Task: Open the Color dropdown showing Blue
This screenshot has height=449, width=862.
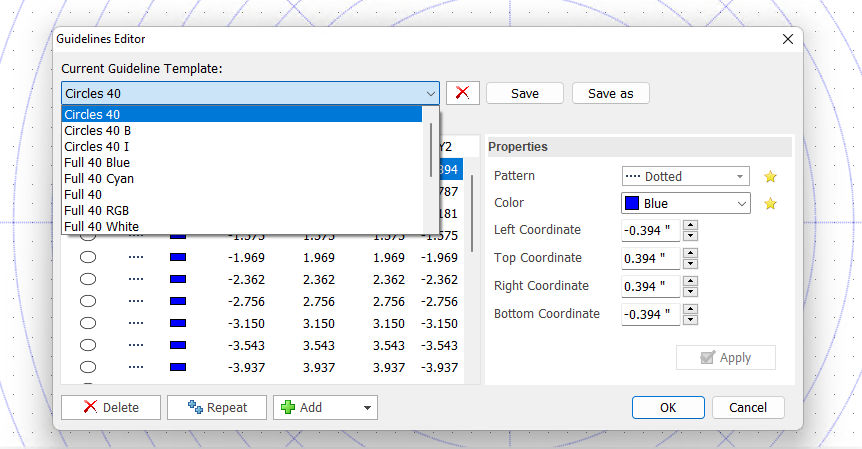Action: 685,203
